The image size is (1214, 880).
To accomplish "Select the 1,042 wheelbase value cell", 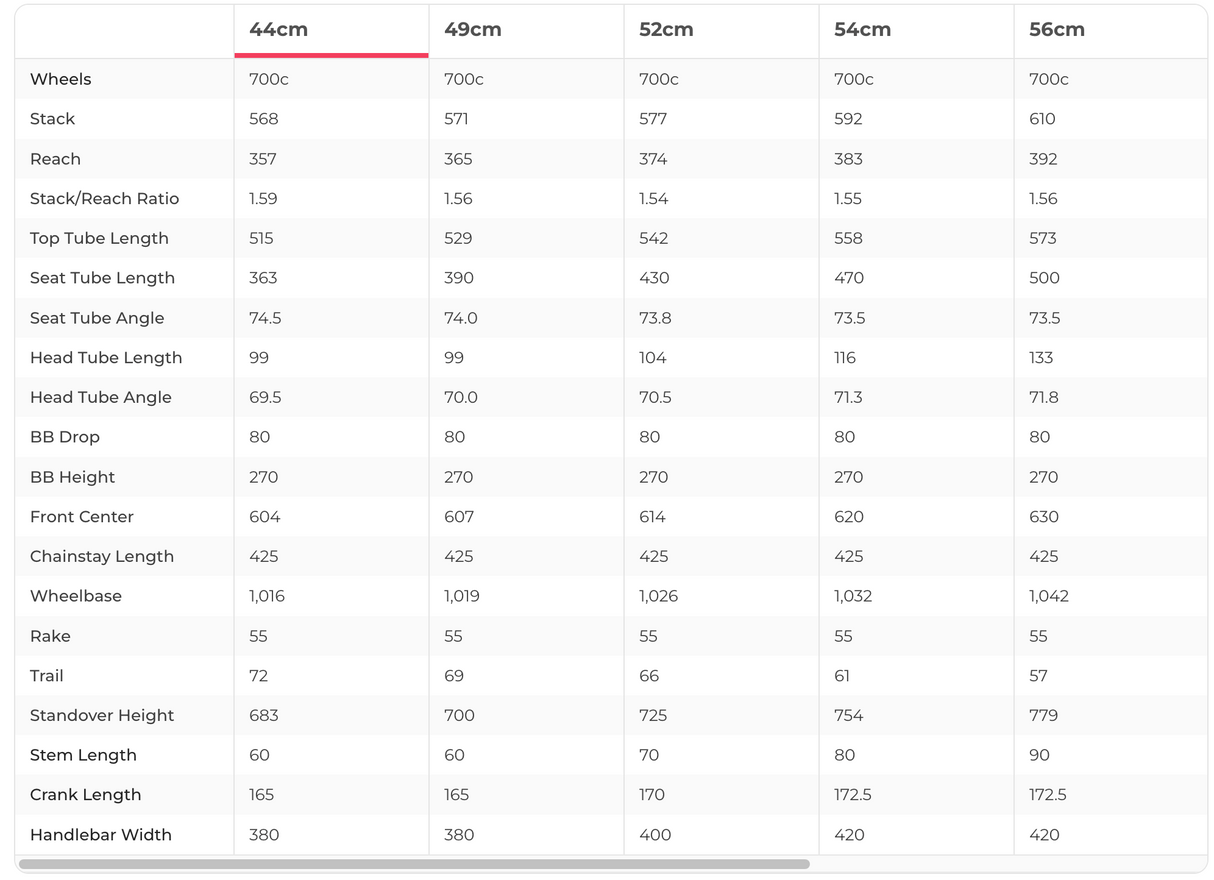I will pyautogui.click(x=1049, y=596).
